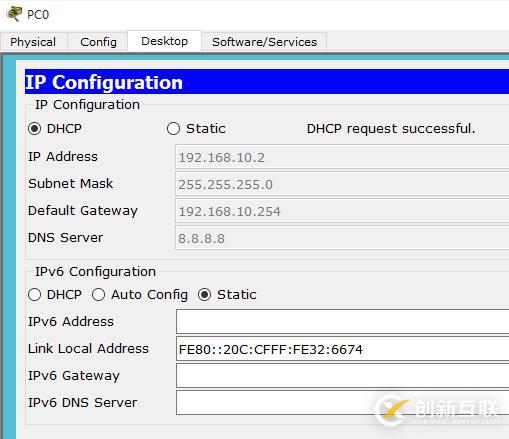Screen dimensions: 509x439
Task: Click the Subnet Mask field
Action: pyautogui.click(x=342, y=184)
